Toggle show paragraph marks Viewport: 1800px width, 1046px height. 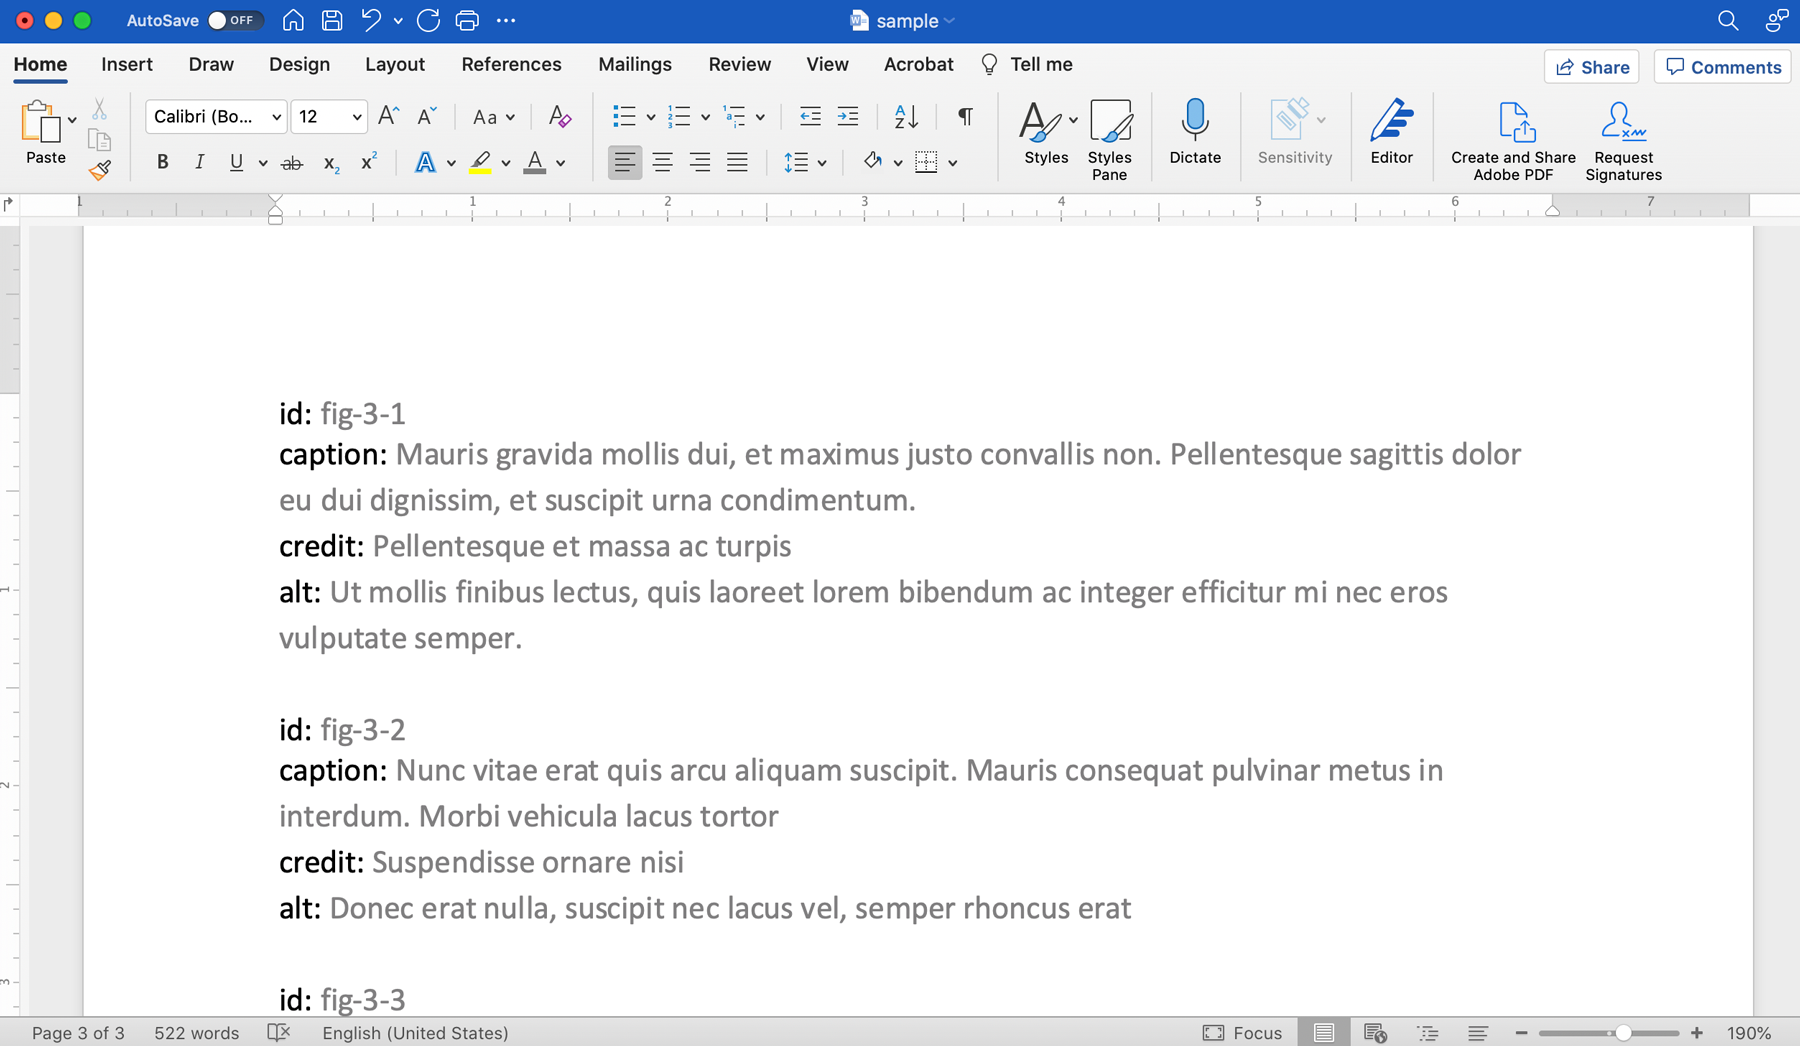point(965,117)
